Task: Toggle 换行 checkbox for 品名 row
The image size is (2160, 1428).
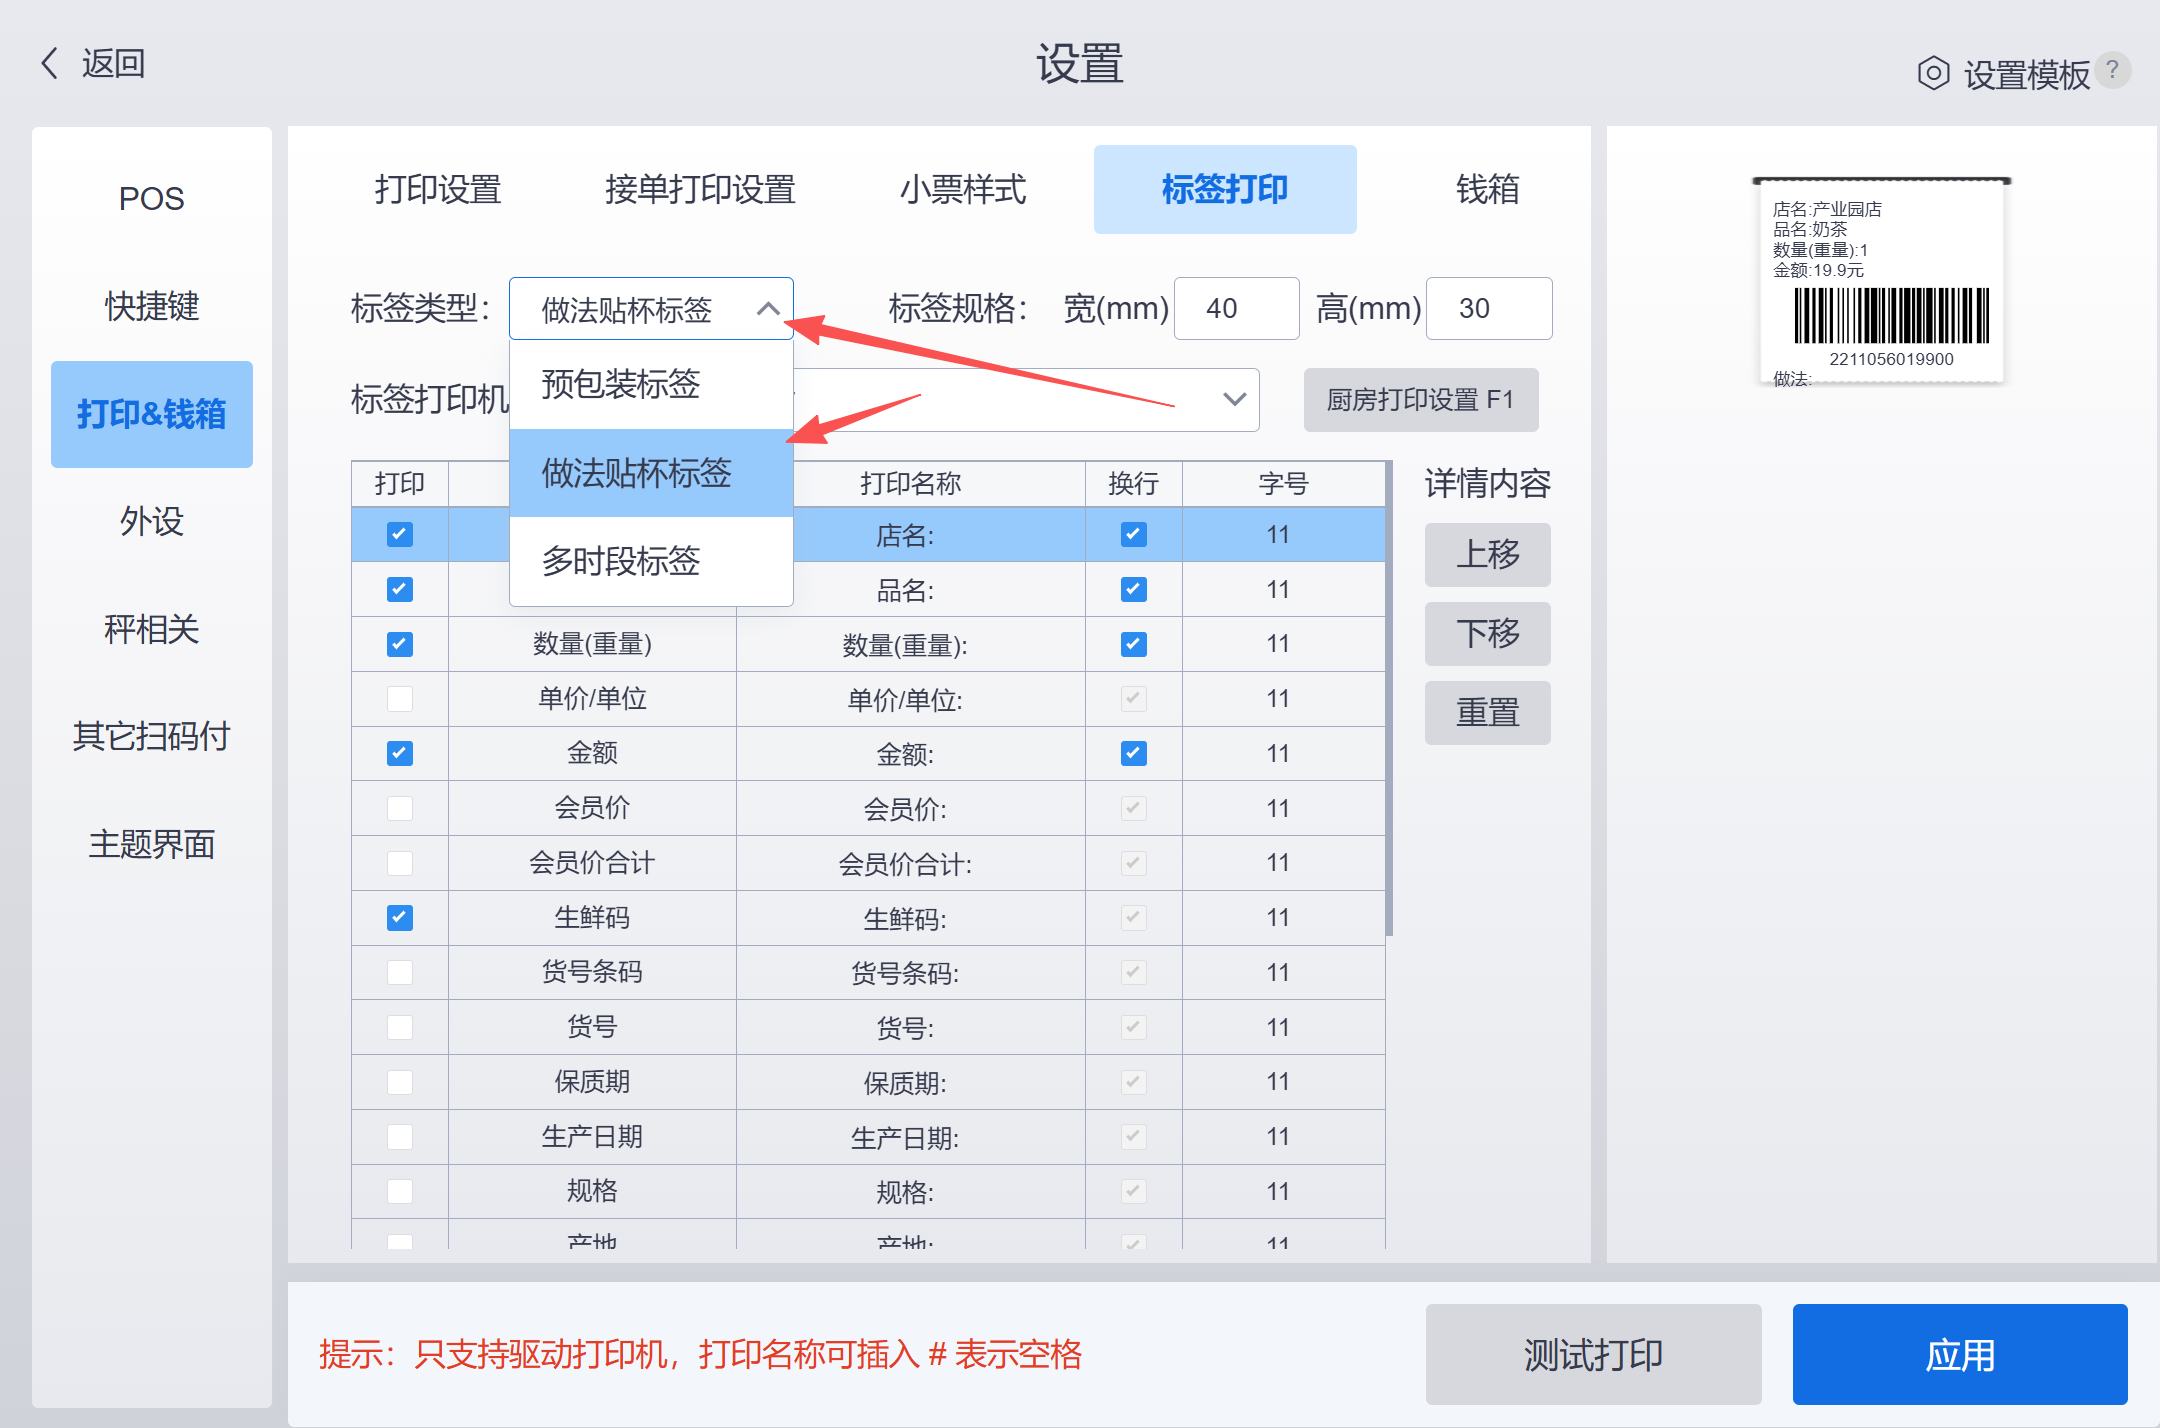Action: coord(1133,589)
